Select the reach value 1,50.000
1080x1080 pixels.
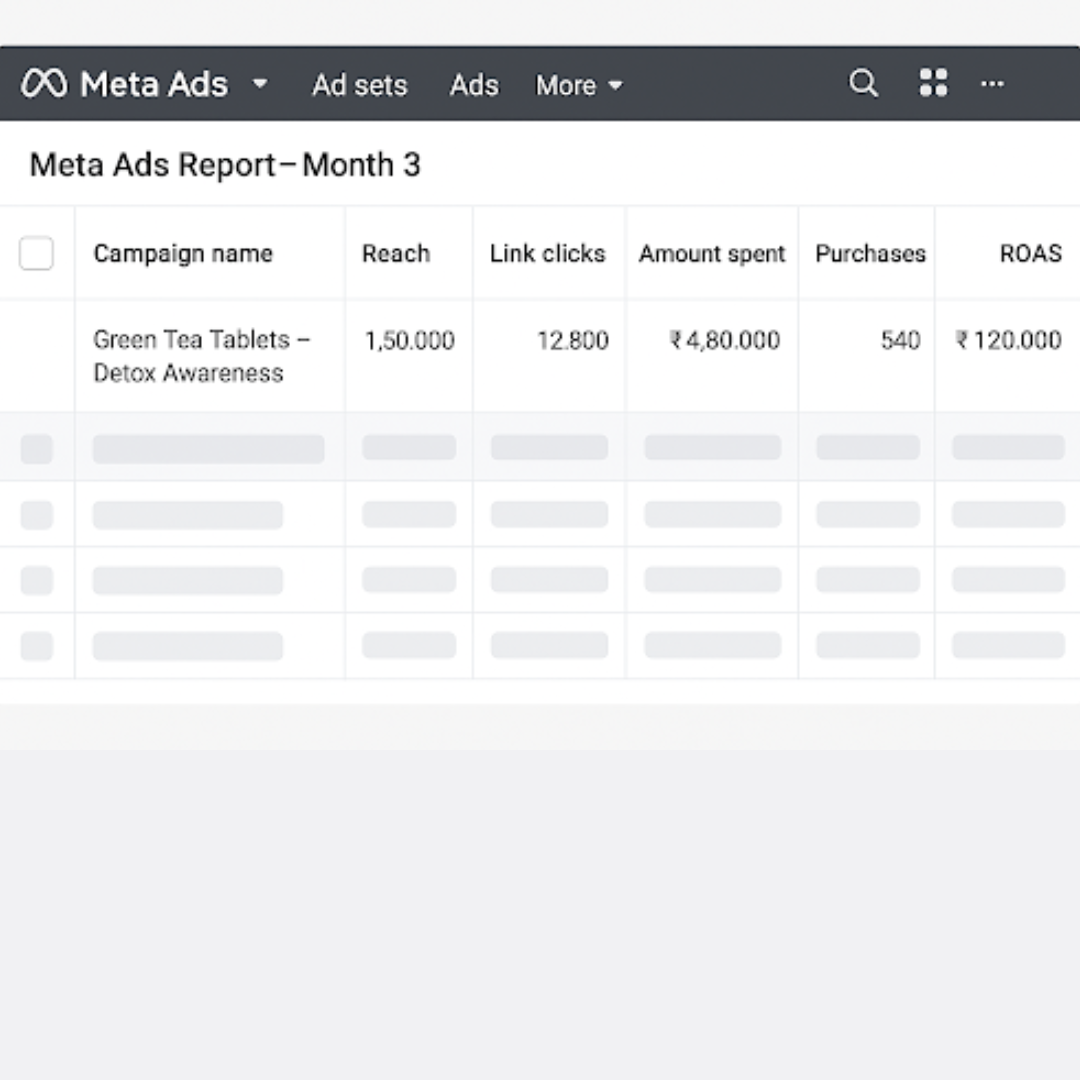(x=409, y=340)
